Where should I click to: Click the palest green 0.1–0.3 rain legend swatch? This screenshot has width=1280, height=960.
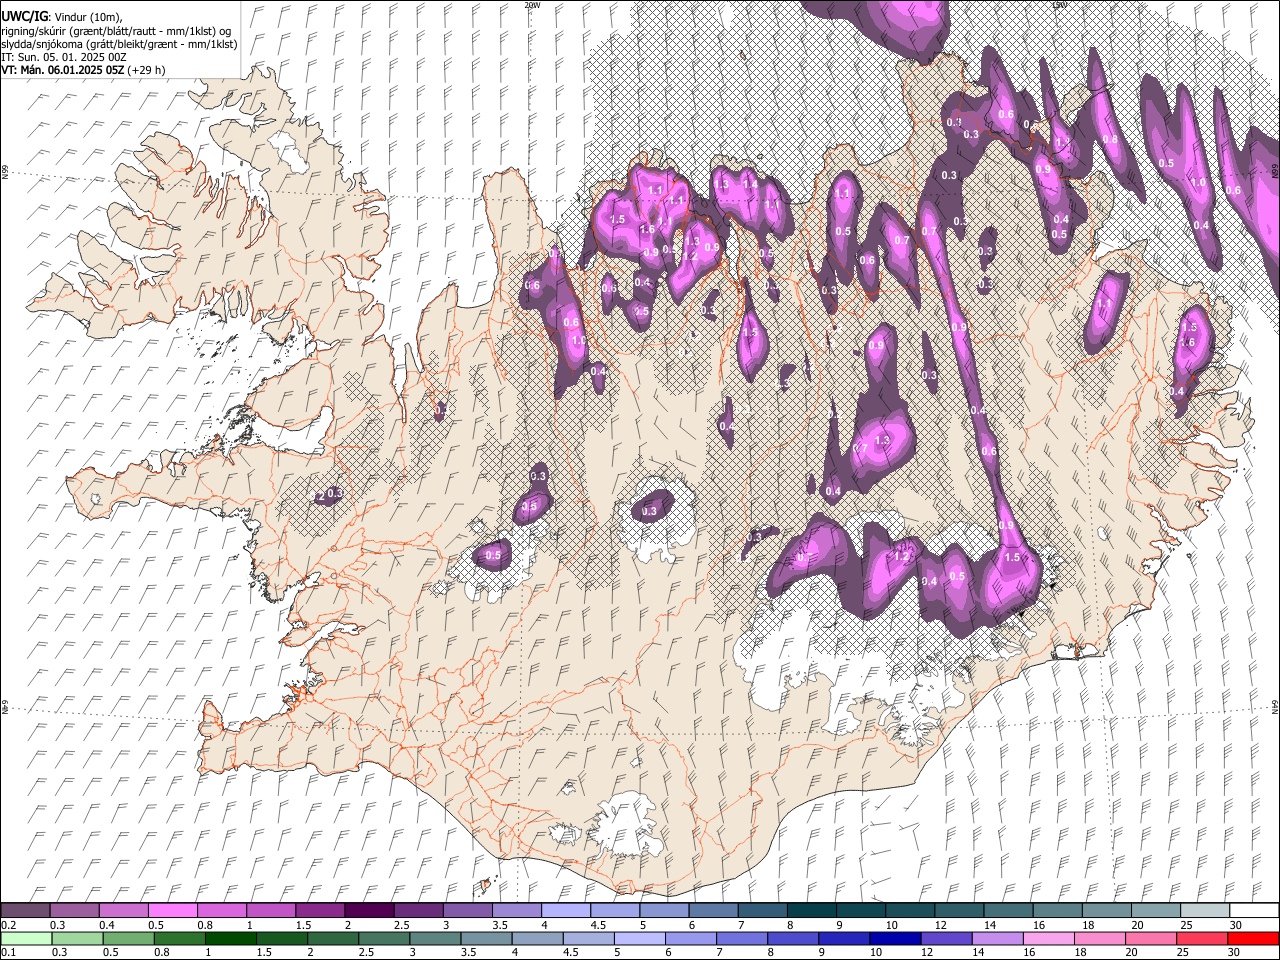[25, 938]
